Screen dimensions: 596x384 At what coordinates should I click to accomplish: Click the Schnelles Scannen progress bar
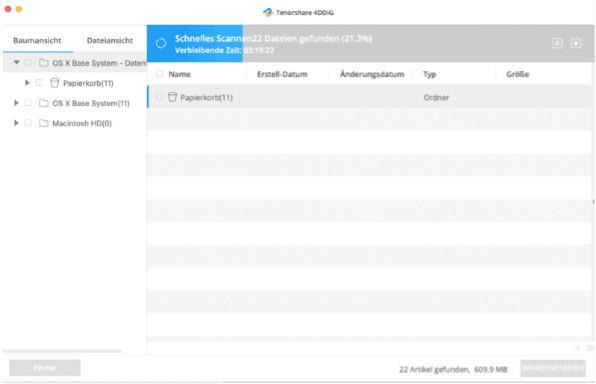[371, 43]
